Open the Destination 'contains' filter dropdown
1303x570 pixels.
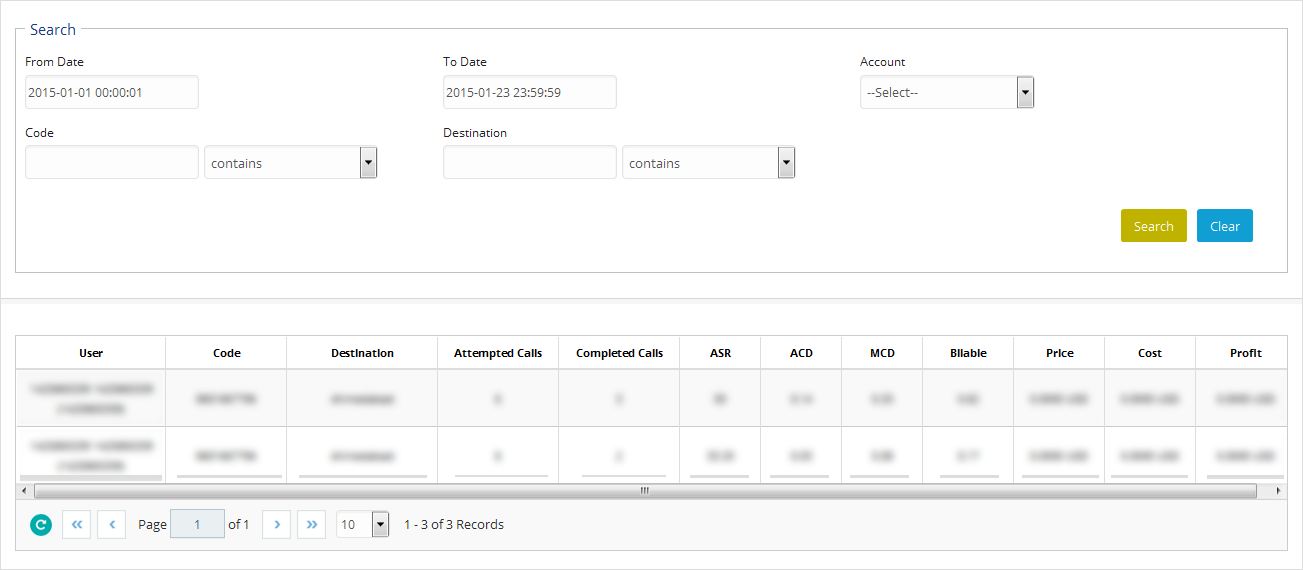click(709, 163)
